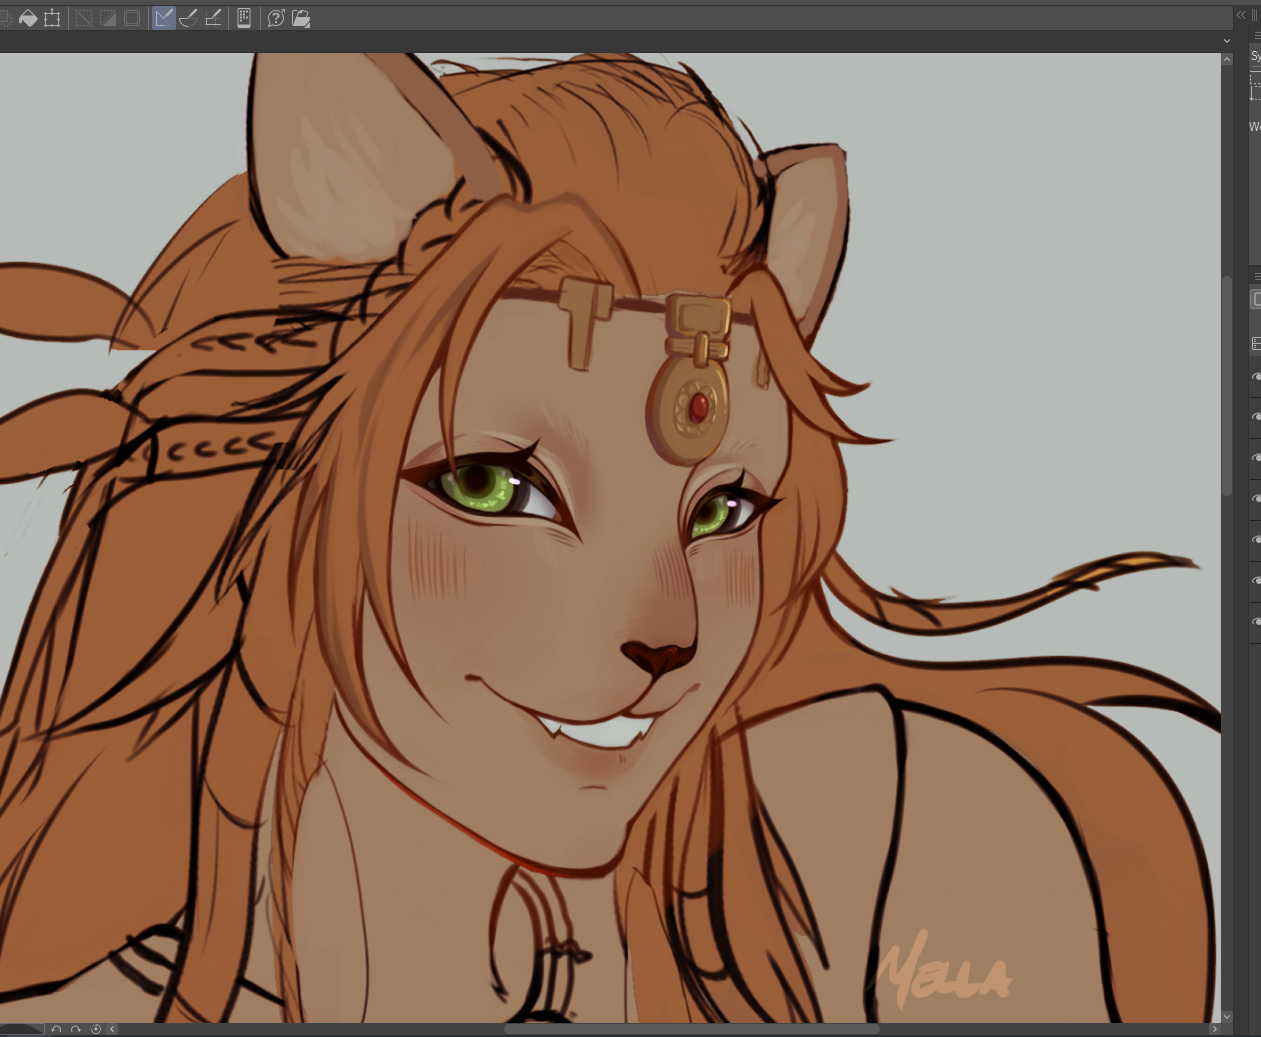Viewport: 1261px width, 1037px height.
Task: Click the vertical canvas scrollbar thumb
Action: point(1227,385)
